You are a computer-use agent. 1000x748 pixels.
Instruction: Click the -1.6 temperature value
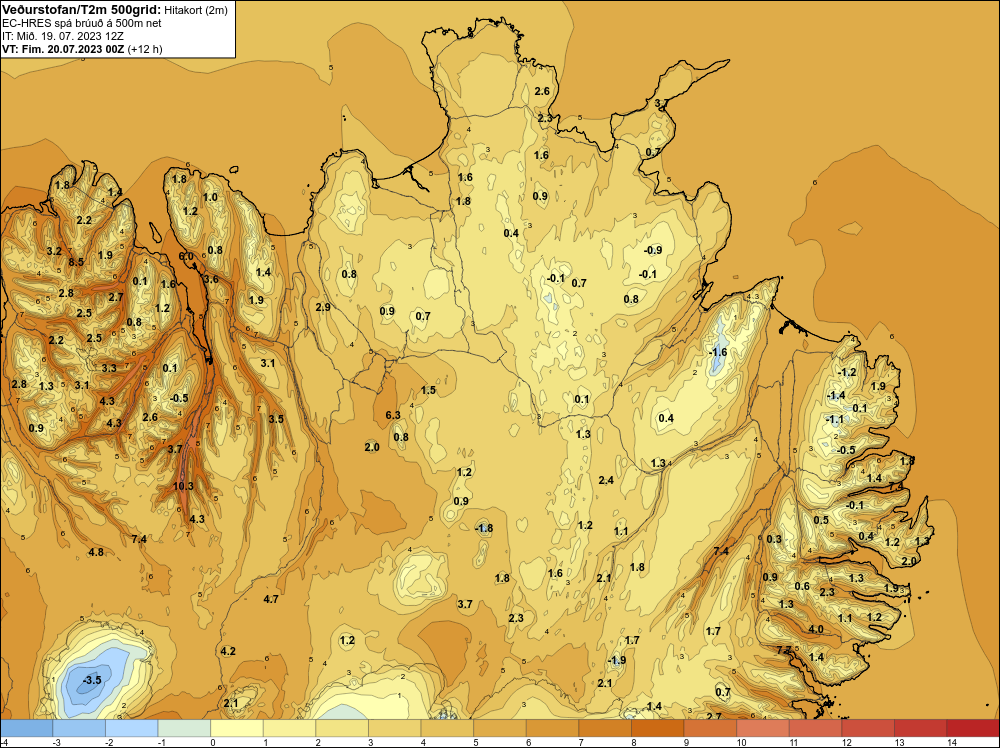pyautogui.click(x=718, y=353)
